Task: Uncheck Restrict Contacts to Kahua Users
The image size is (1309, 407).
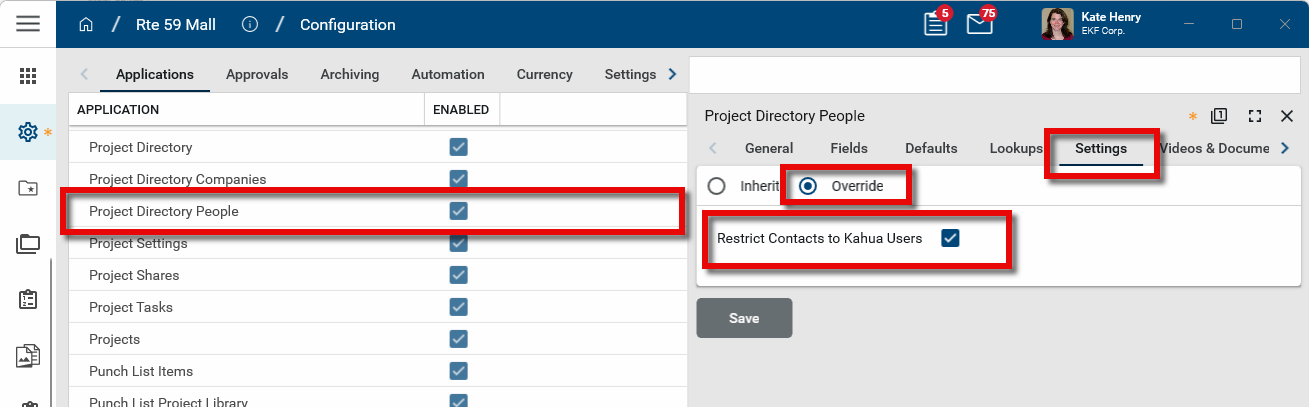Action: (950, 238)
